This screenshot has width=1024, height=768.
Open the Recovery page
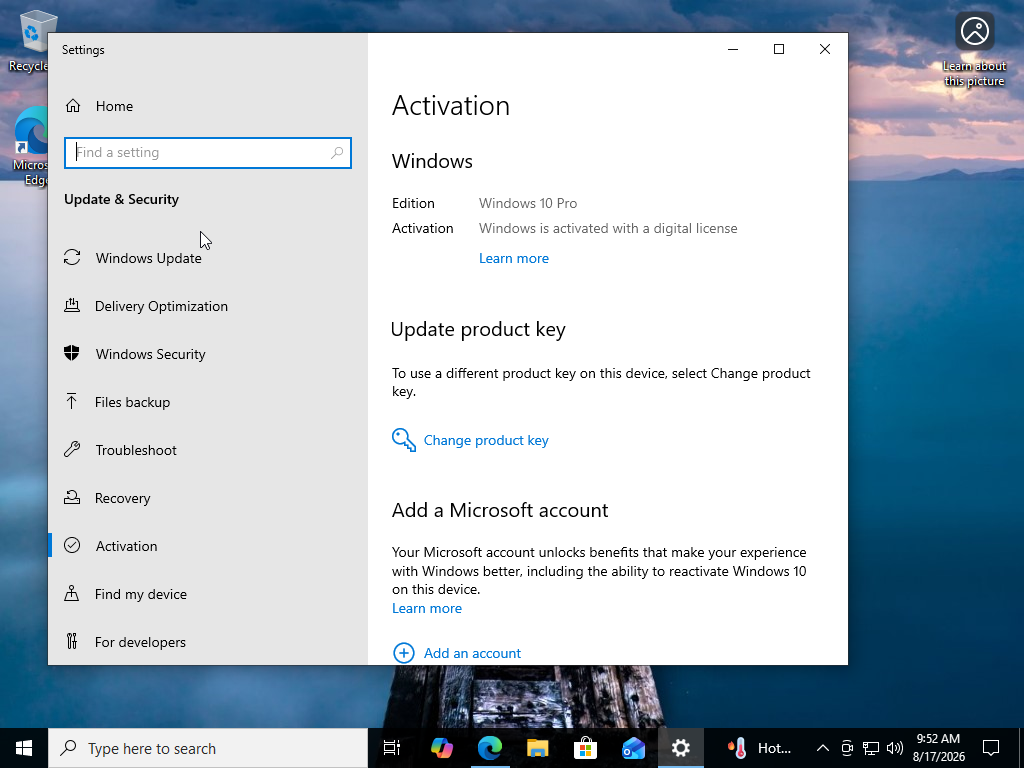tap(208, 498)
